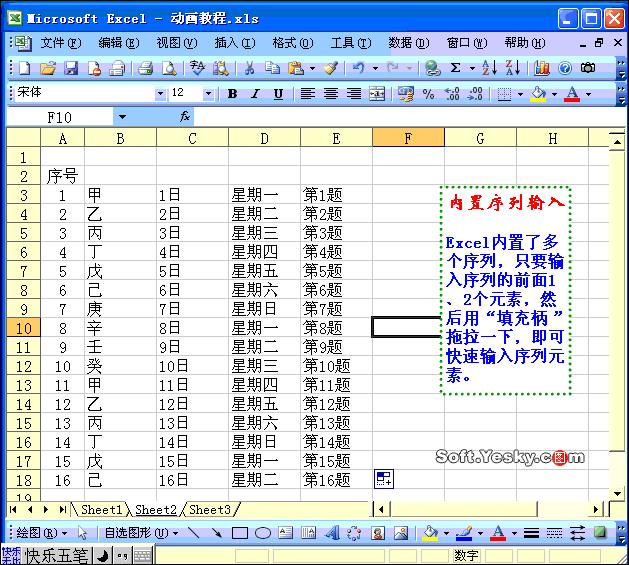Select column F header

point(408,138)
